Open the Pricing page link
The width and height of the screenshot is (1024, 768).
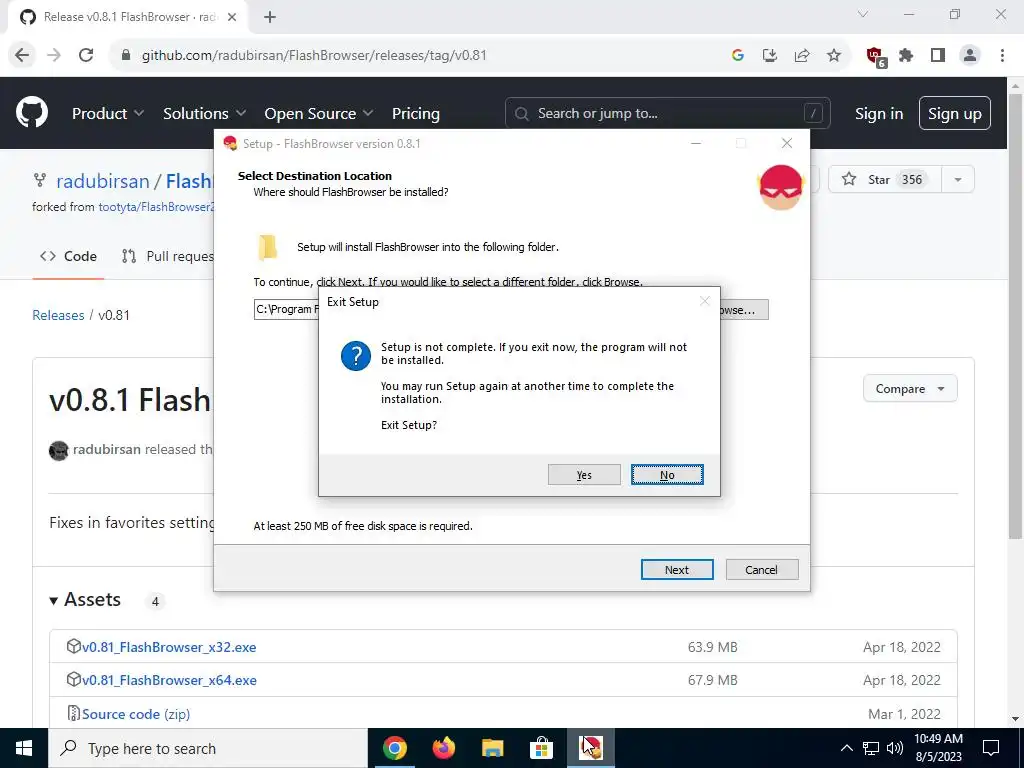coord(415,113)
